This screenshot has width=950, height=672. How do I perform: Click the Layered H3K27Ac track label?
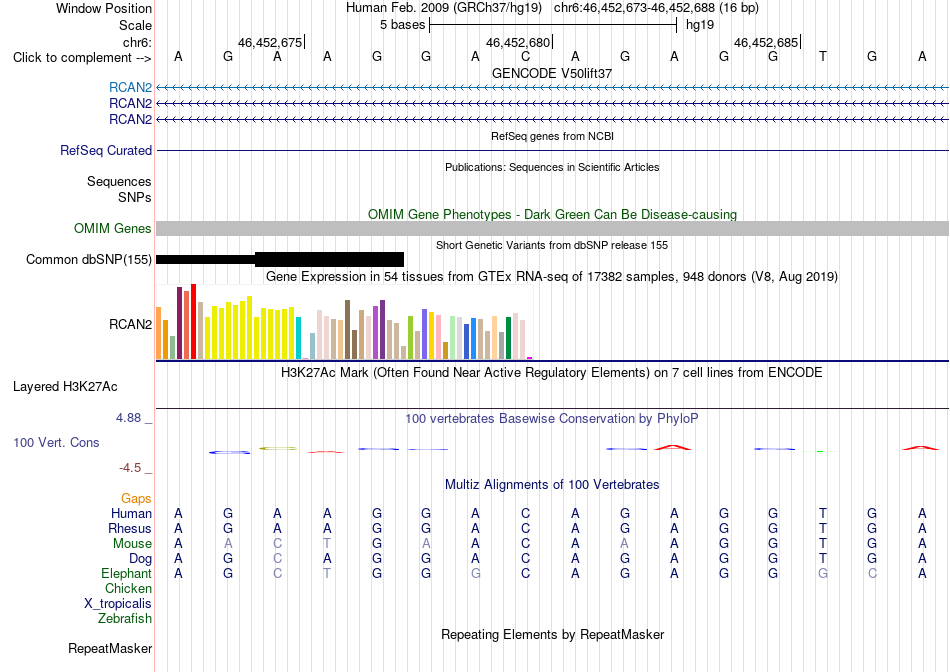click(65, 387)
